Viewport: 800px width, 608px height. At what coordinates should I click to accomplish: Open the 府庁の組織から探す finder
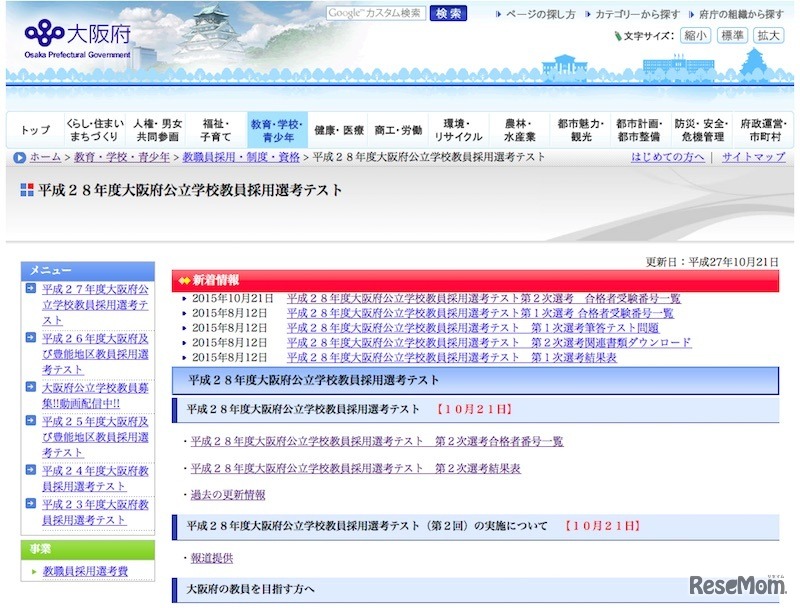[x=740, y=14]
